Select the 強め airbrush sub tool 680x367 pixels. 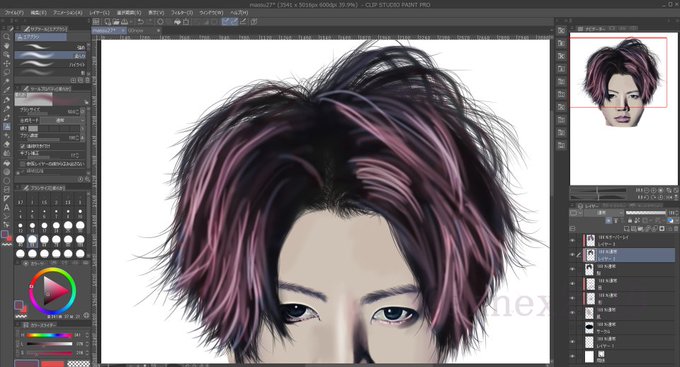tap(51, 47)
